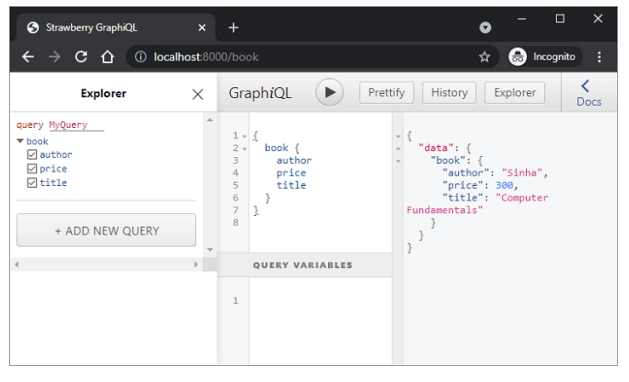Uncheck the price field checkbox
The width and height of the screenshot is (629, 382).
32,169
